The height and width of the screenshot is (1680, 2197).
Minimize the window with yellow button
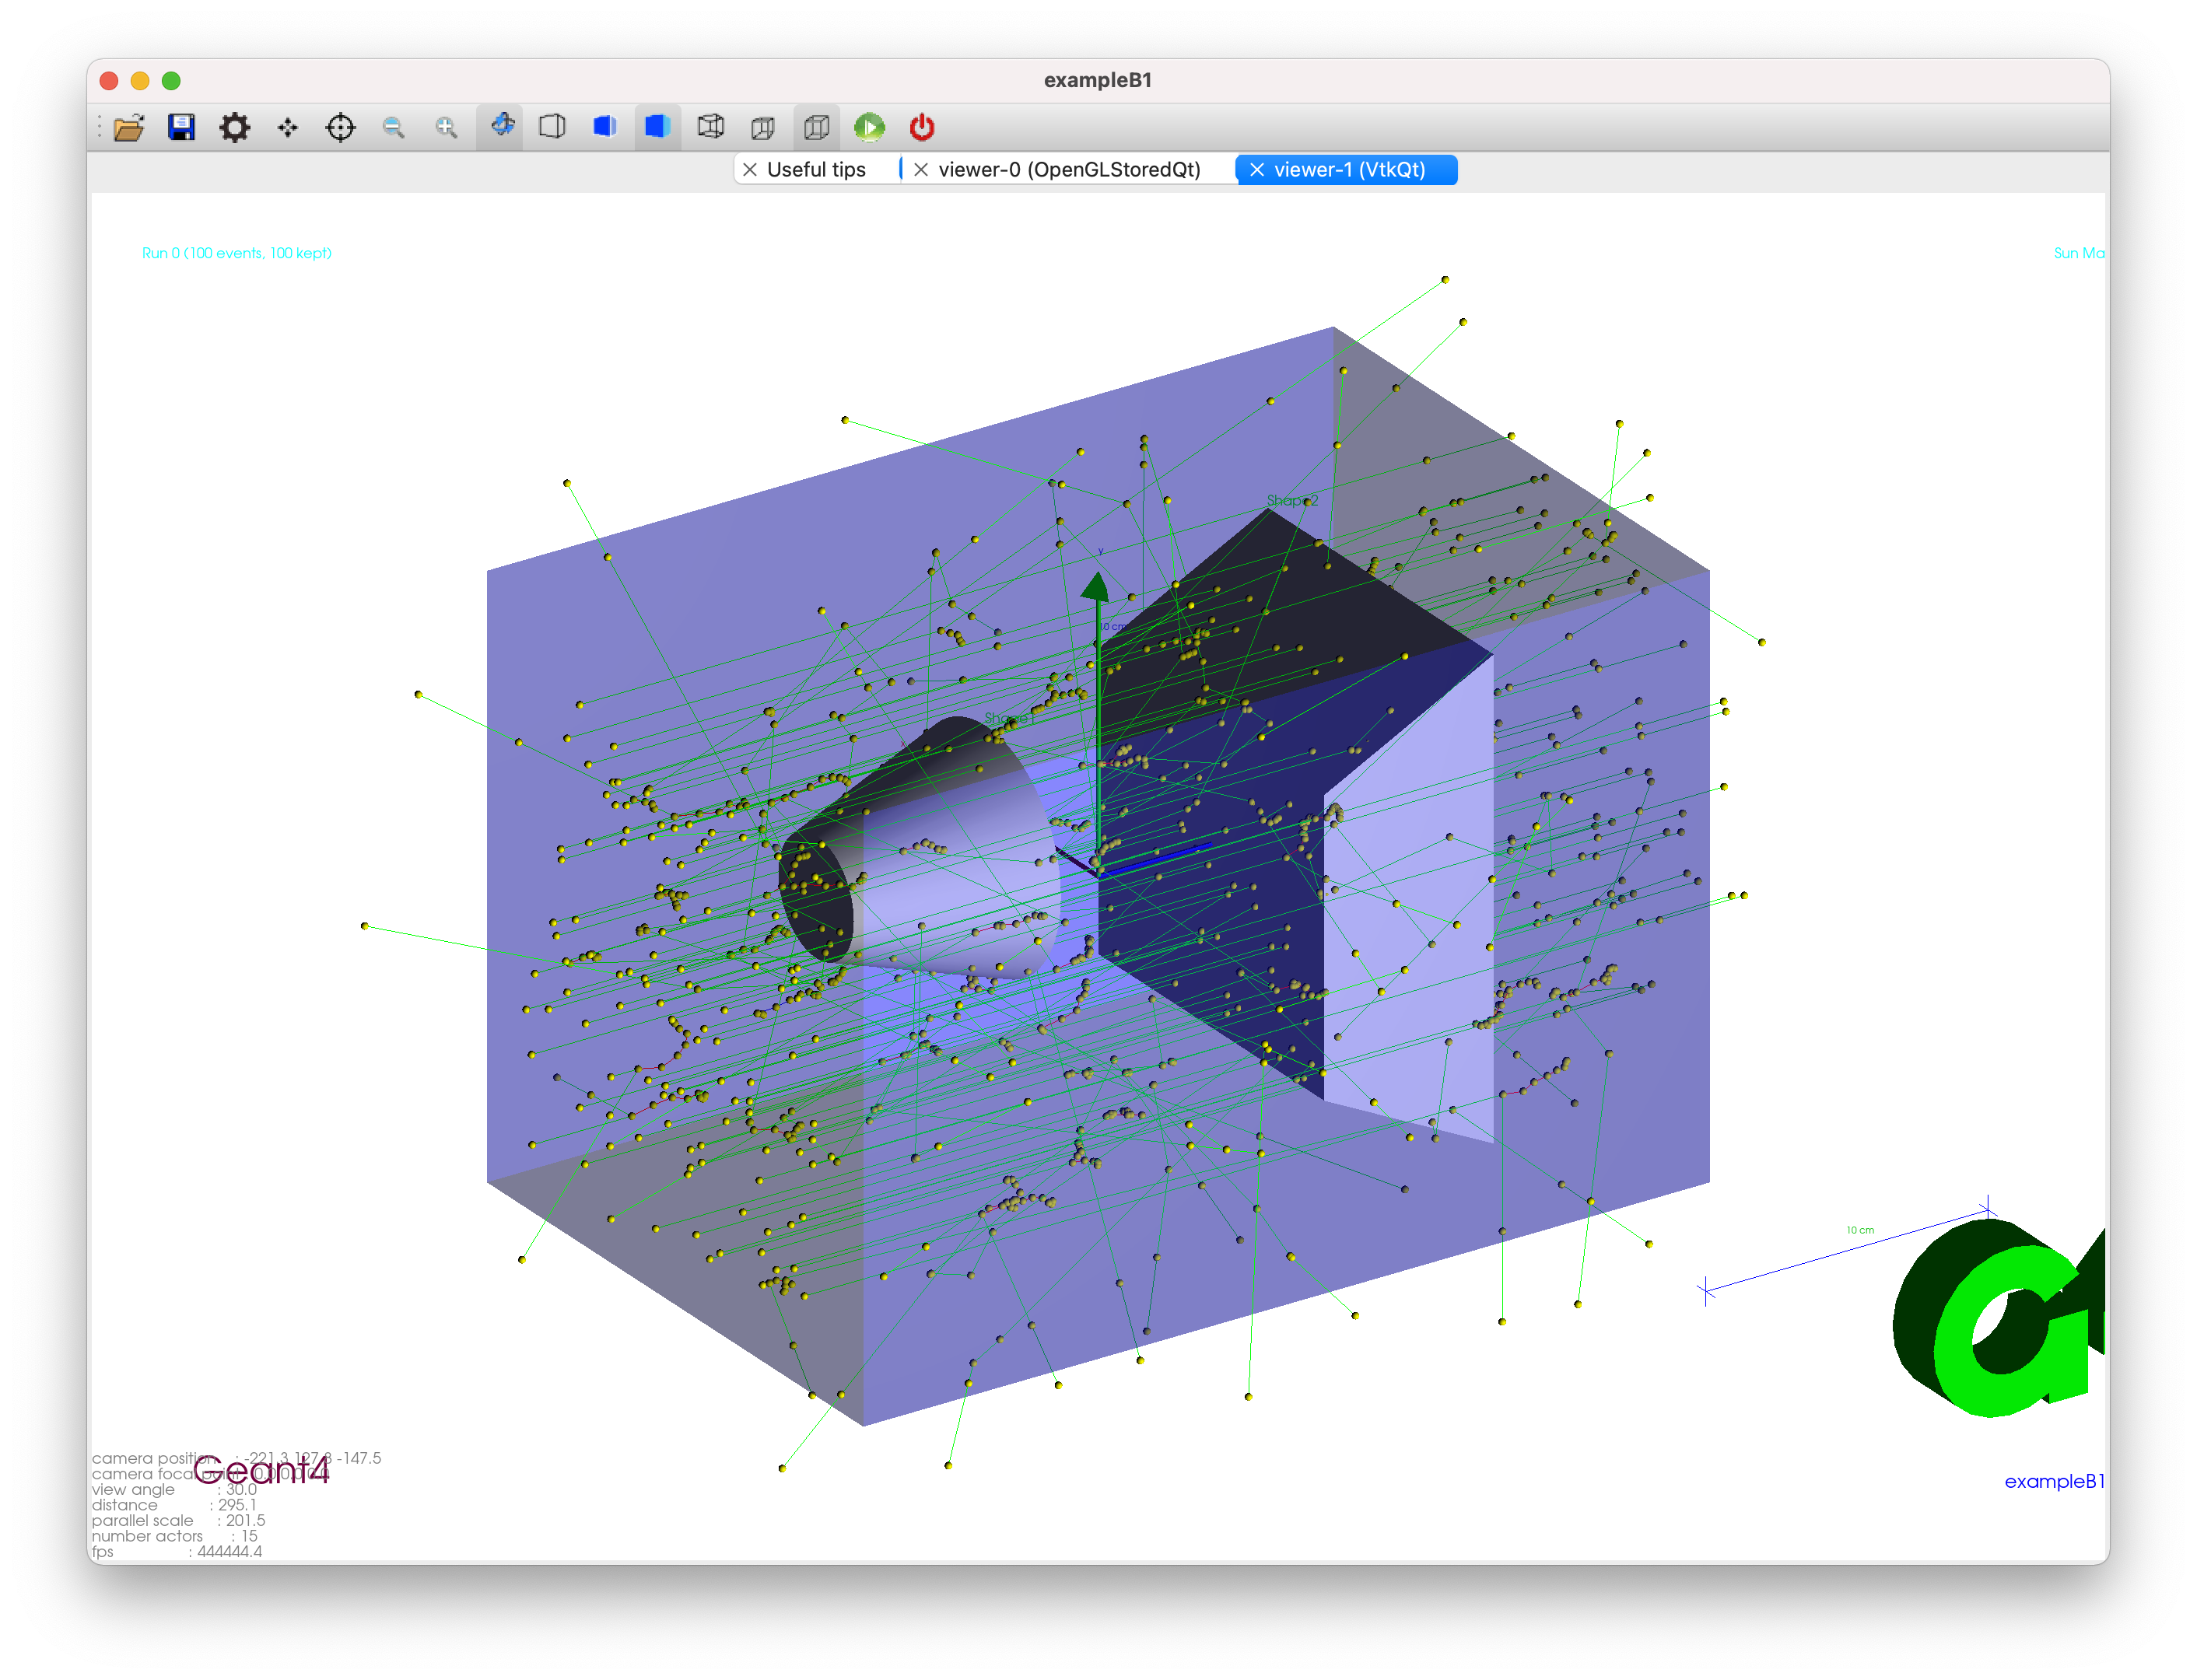[141, 80]
